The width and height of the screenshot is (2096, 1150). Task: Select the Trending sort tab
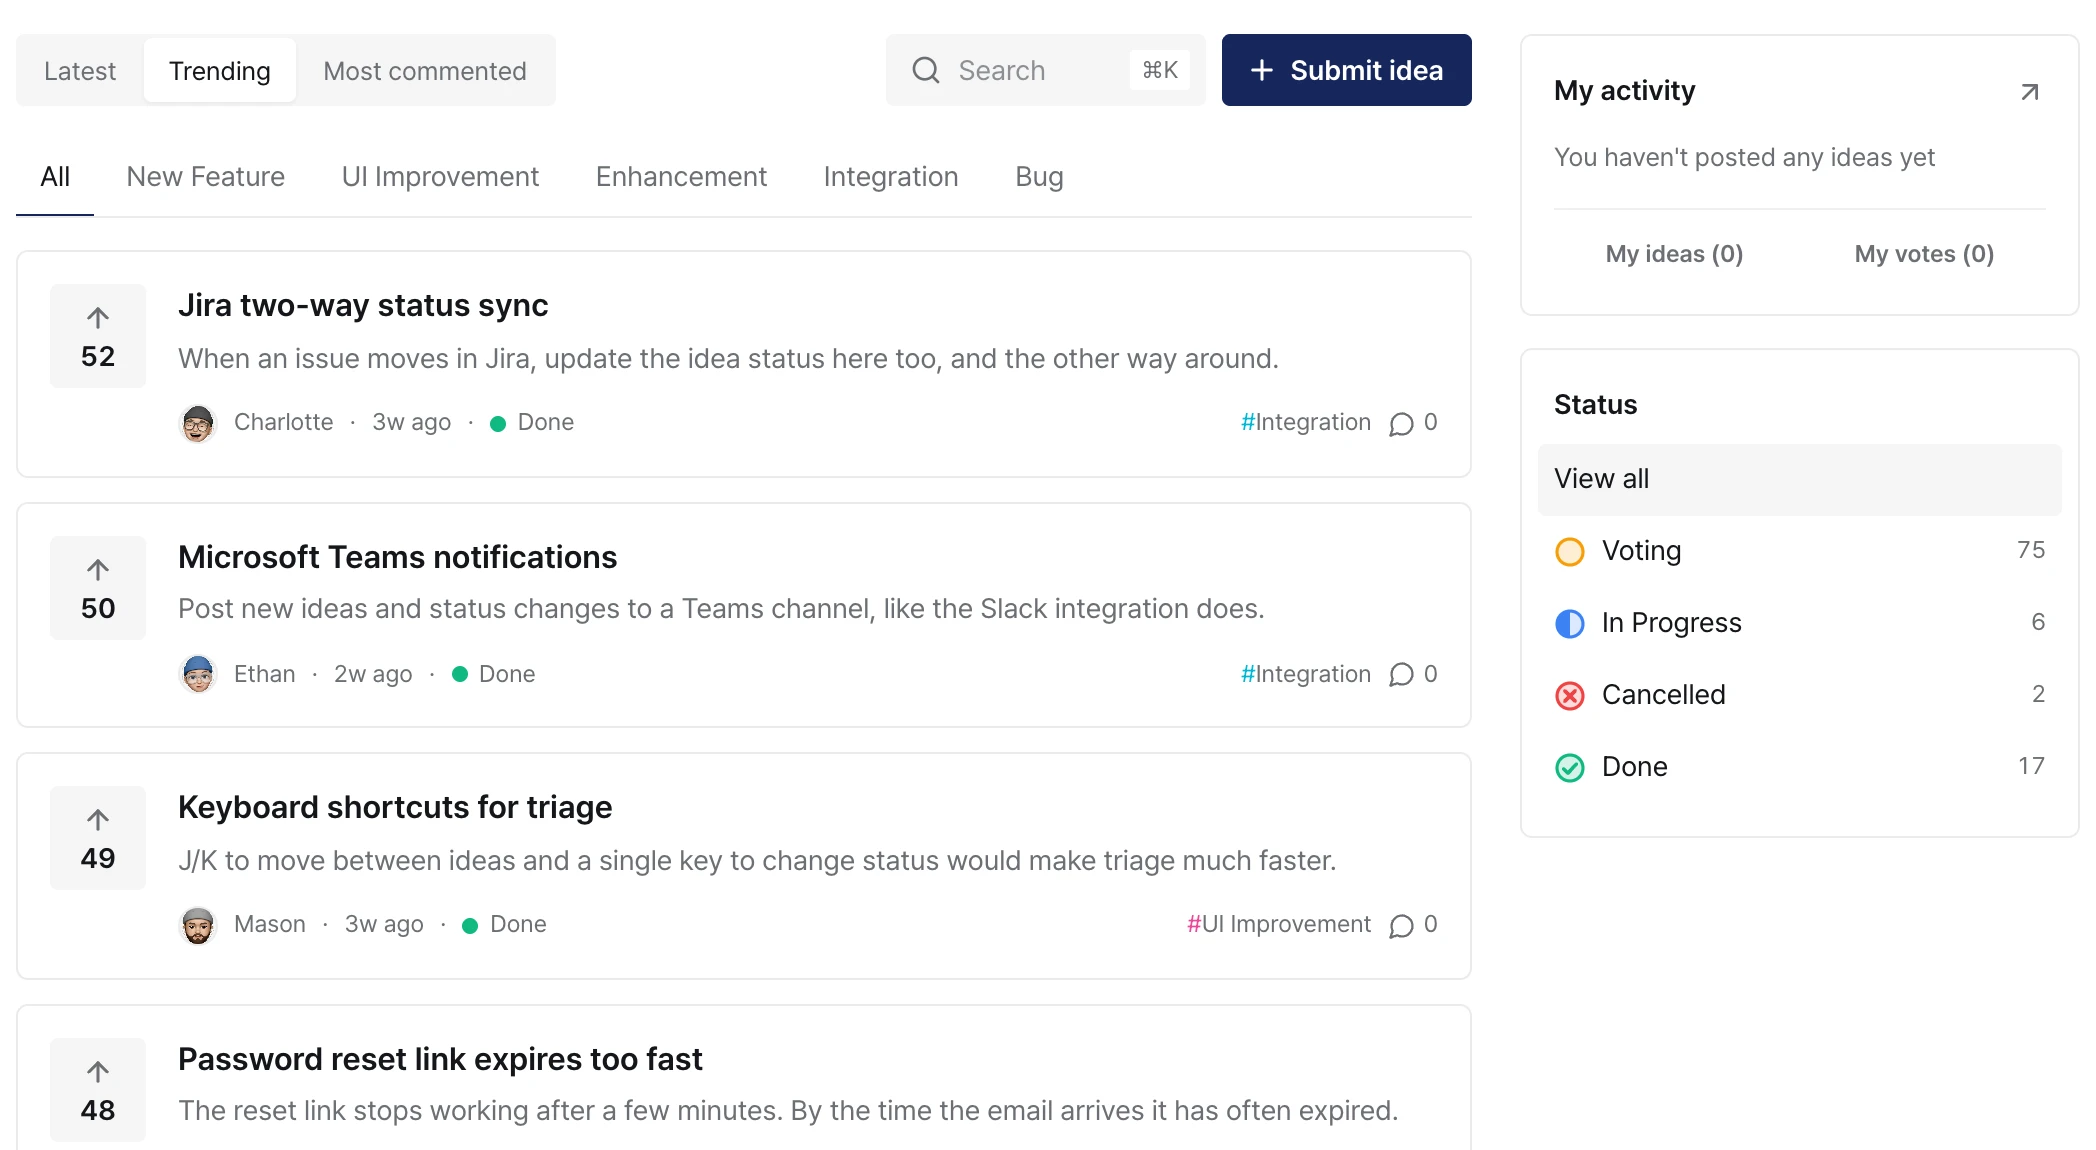tap(220, 71)
